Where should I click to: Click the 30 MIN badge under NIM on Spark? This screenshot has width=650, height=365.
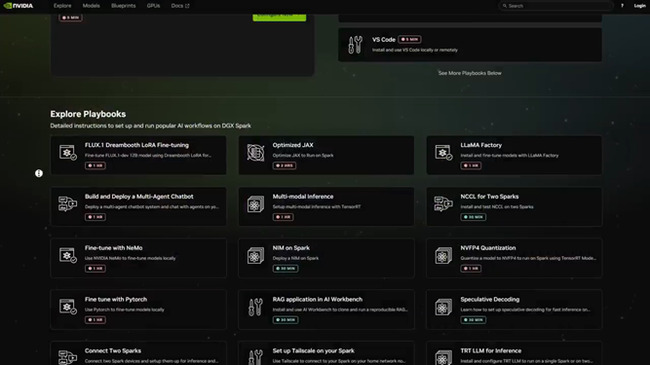[285, 268]
